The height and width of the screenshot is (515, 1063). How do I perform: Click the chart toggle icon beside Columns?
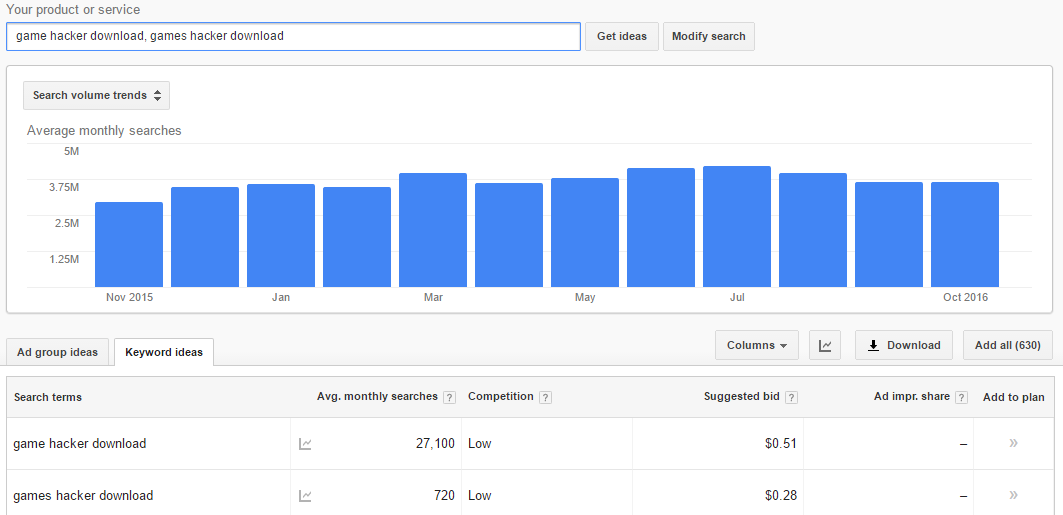point(825,345)
